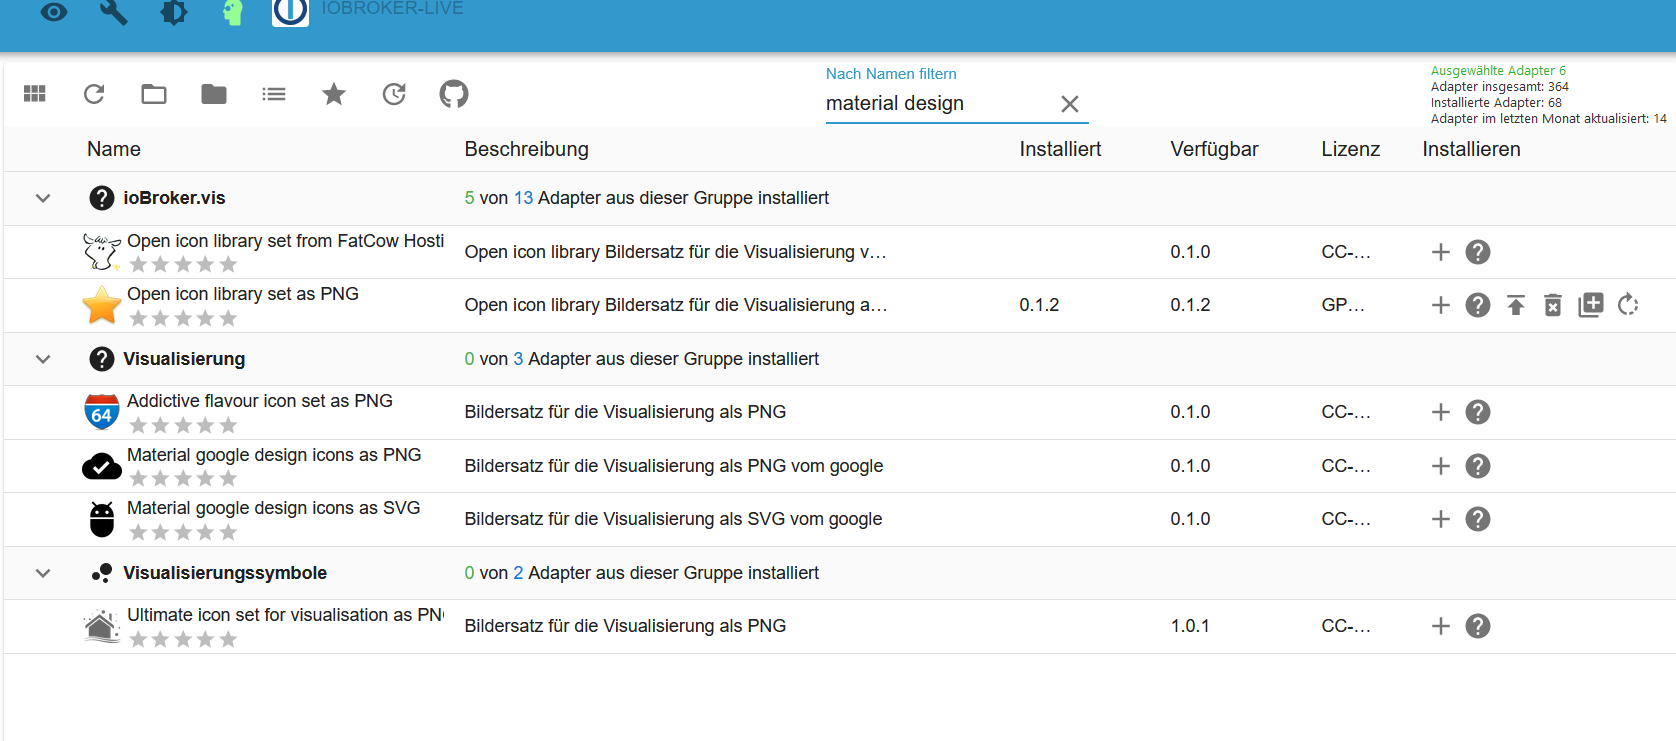Click the green head expert mode icon
This screenshot has height=741, width=1676.
(233, 12)
